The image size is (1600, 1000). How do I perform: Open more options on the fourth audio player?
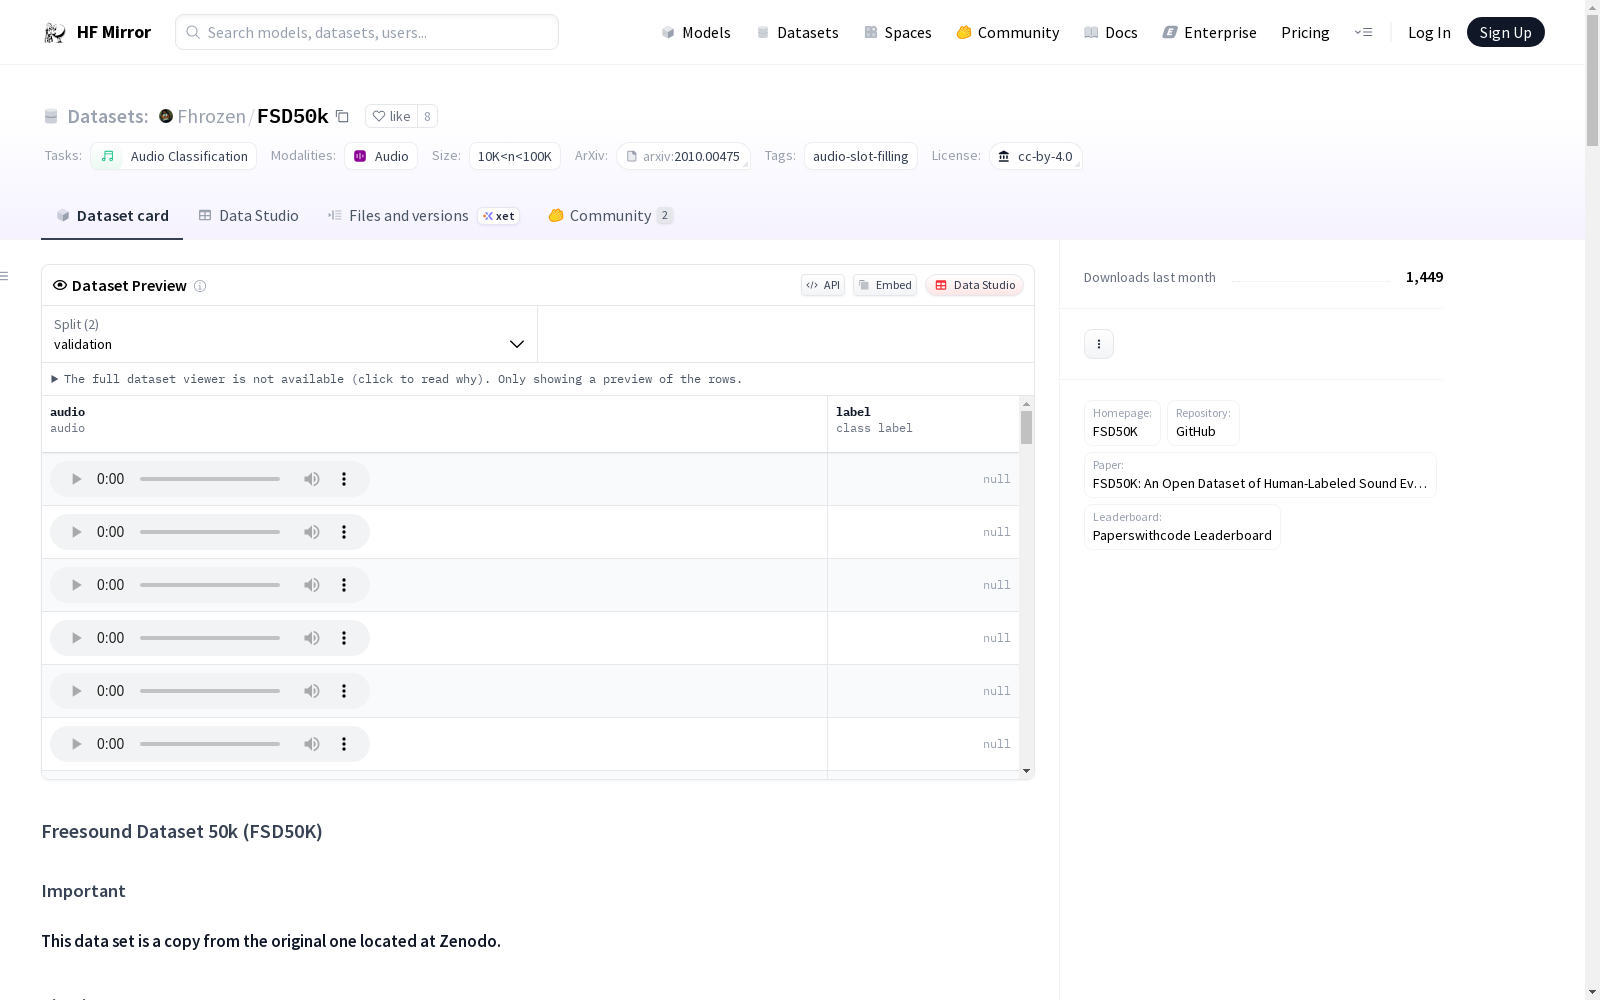point(344,638)
